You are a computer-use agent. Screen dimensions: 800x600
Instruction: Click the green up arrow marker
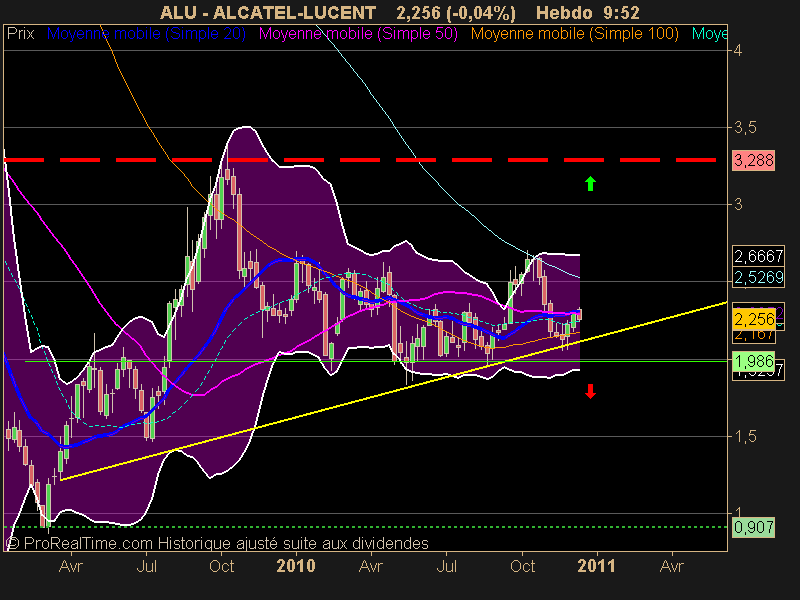tap(590, 183)
